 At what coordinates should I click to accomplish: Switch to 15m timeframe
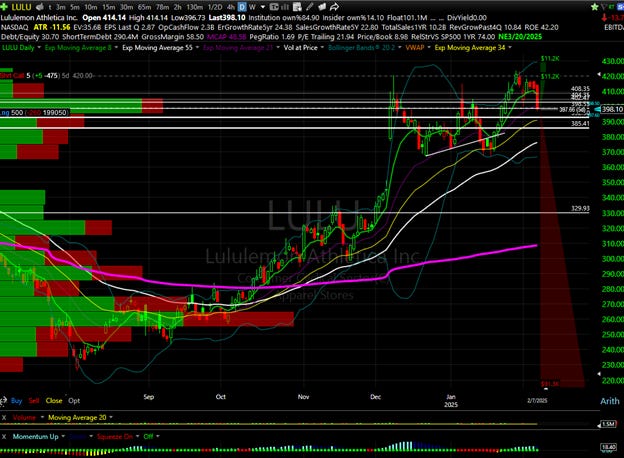tap(109, 7)
